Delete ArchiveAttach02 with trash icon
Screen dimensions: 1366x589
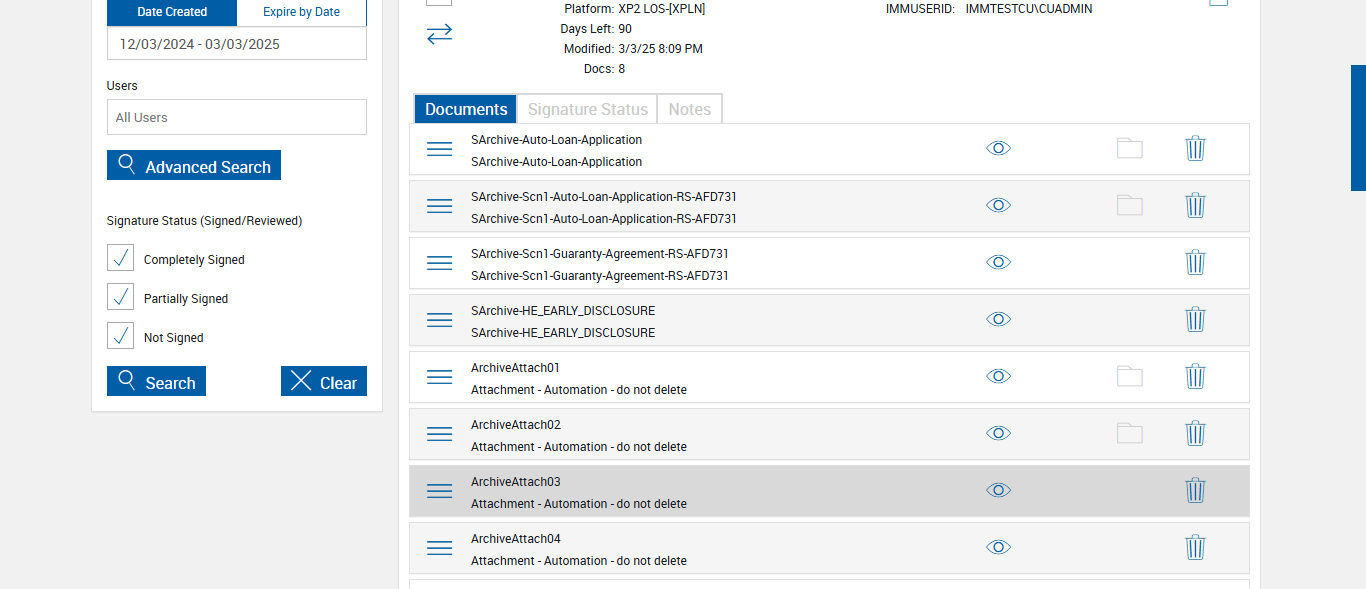[1195, 433]
